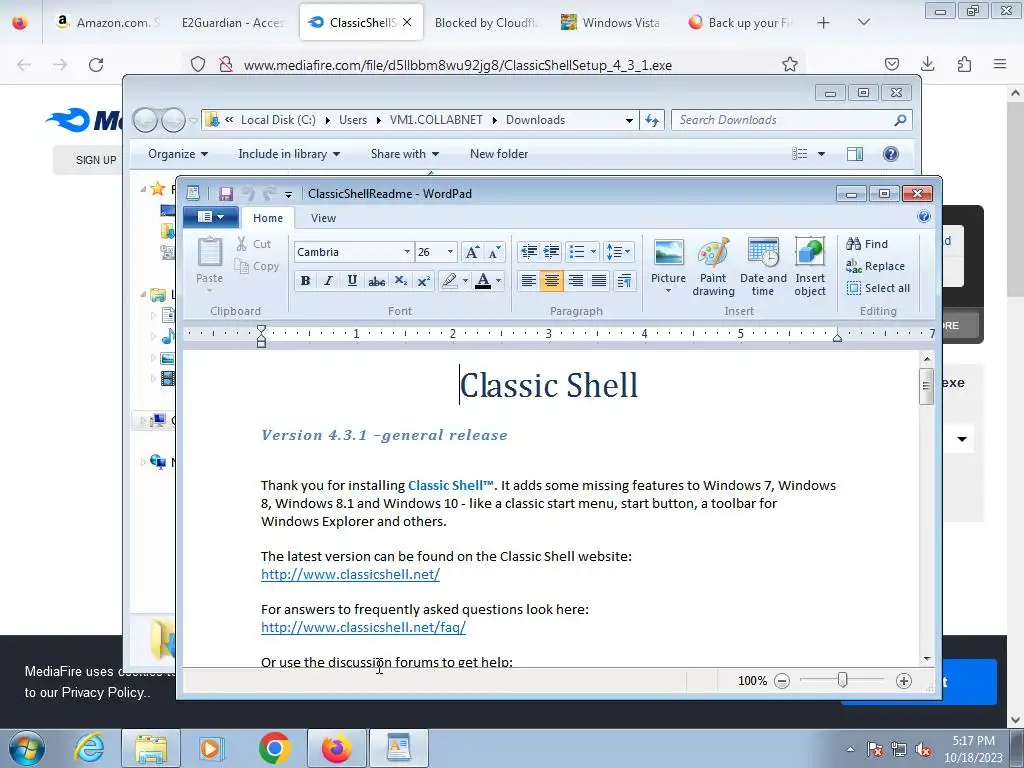
Task: Open Customize Quick Access Toolbar dropdown
Action: pyautogui.click(x=288, y=194)
